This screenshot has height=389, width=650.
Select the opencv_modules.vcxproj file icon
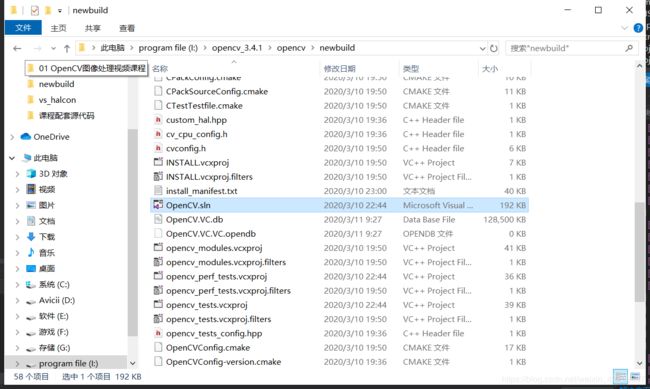(158, 248)
